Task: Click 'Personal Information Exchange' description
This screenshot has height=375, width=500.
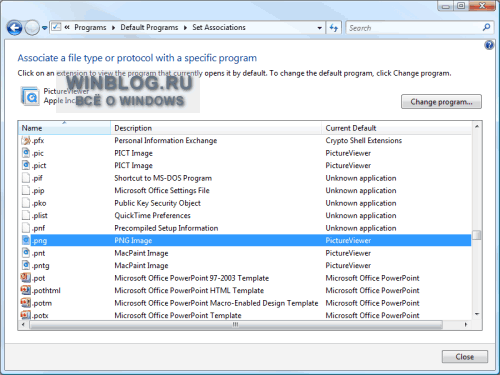Action: pos(166,141)
